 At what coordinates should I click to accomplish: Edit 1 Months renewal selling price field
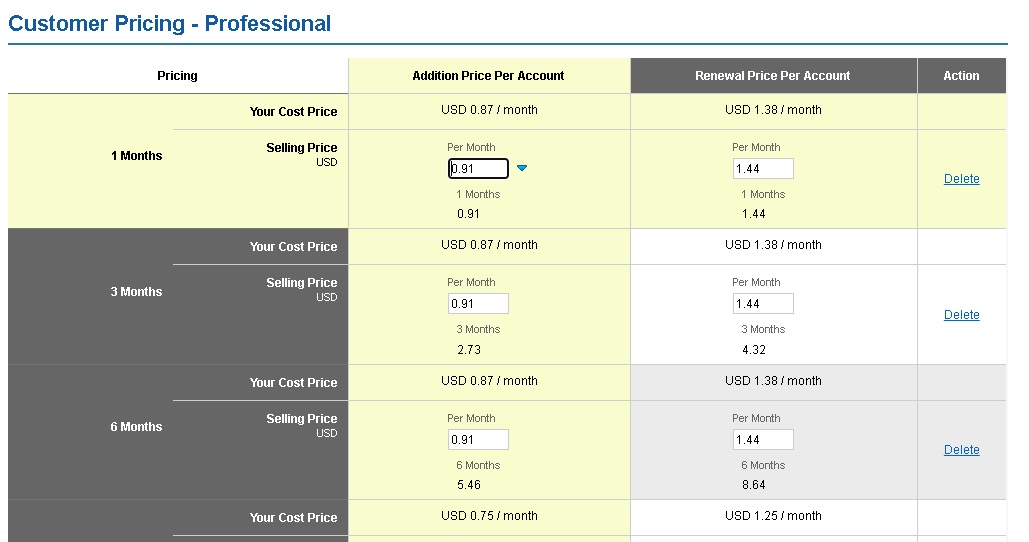point(763,169)
